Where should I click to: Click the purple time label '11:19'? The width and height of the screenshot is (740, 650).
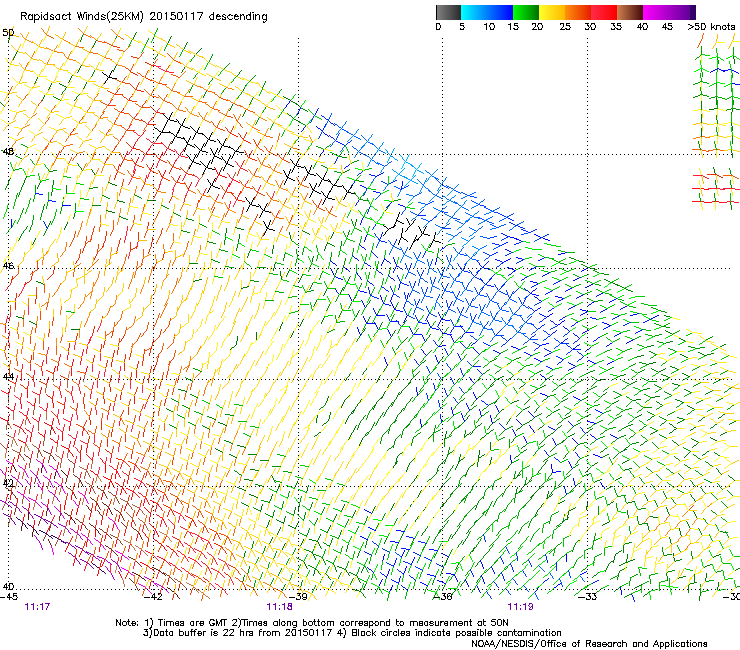tap(520, 607)
